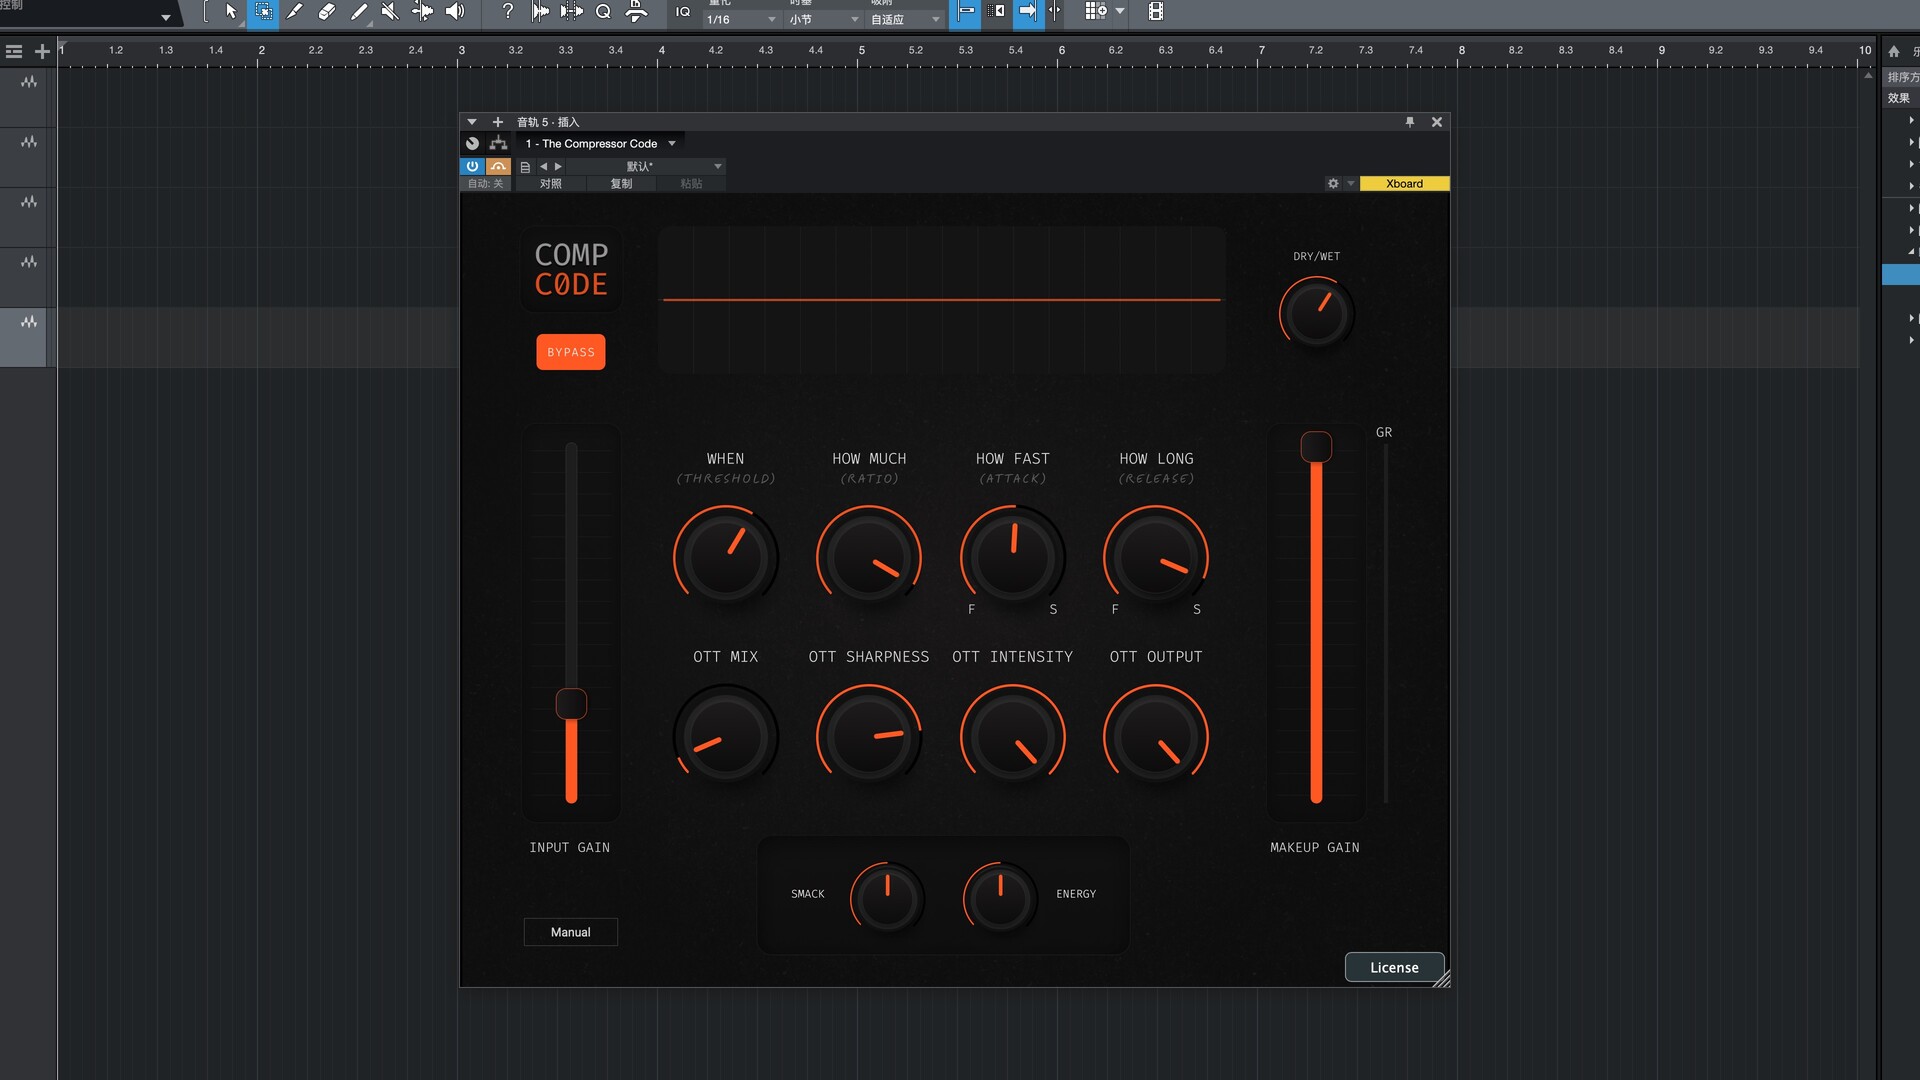1920x1080 pixels.
Task: Toggle the orange plugin bypass curve icon
Action: pos(498,166)
